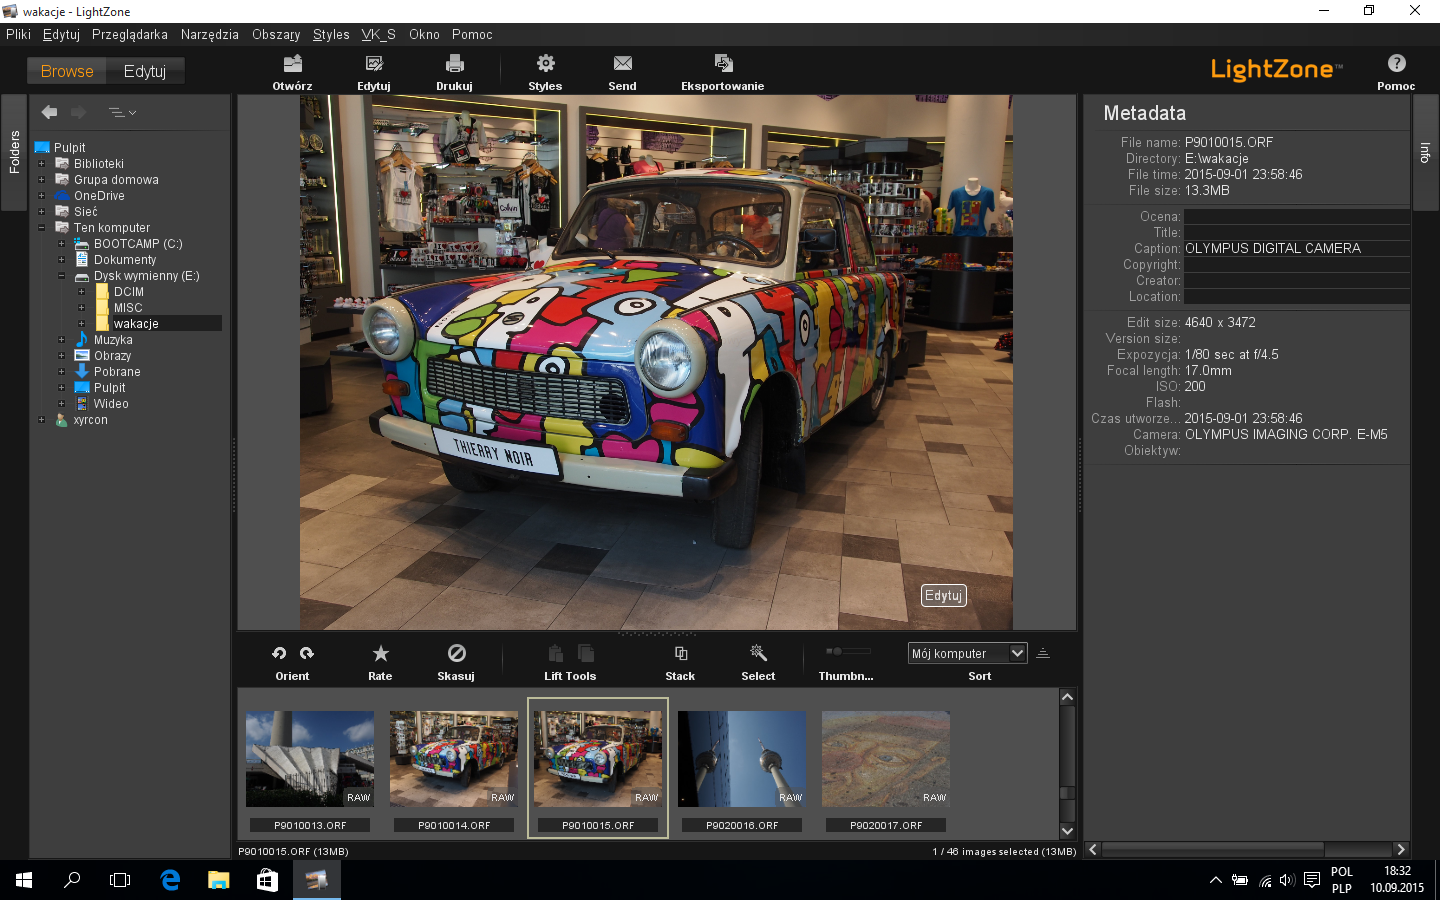This screenshot has height=900, width=1440.
Task: Expand the Grupa domowa tree node
Action: coord(41,180)
